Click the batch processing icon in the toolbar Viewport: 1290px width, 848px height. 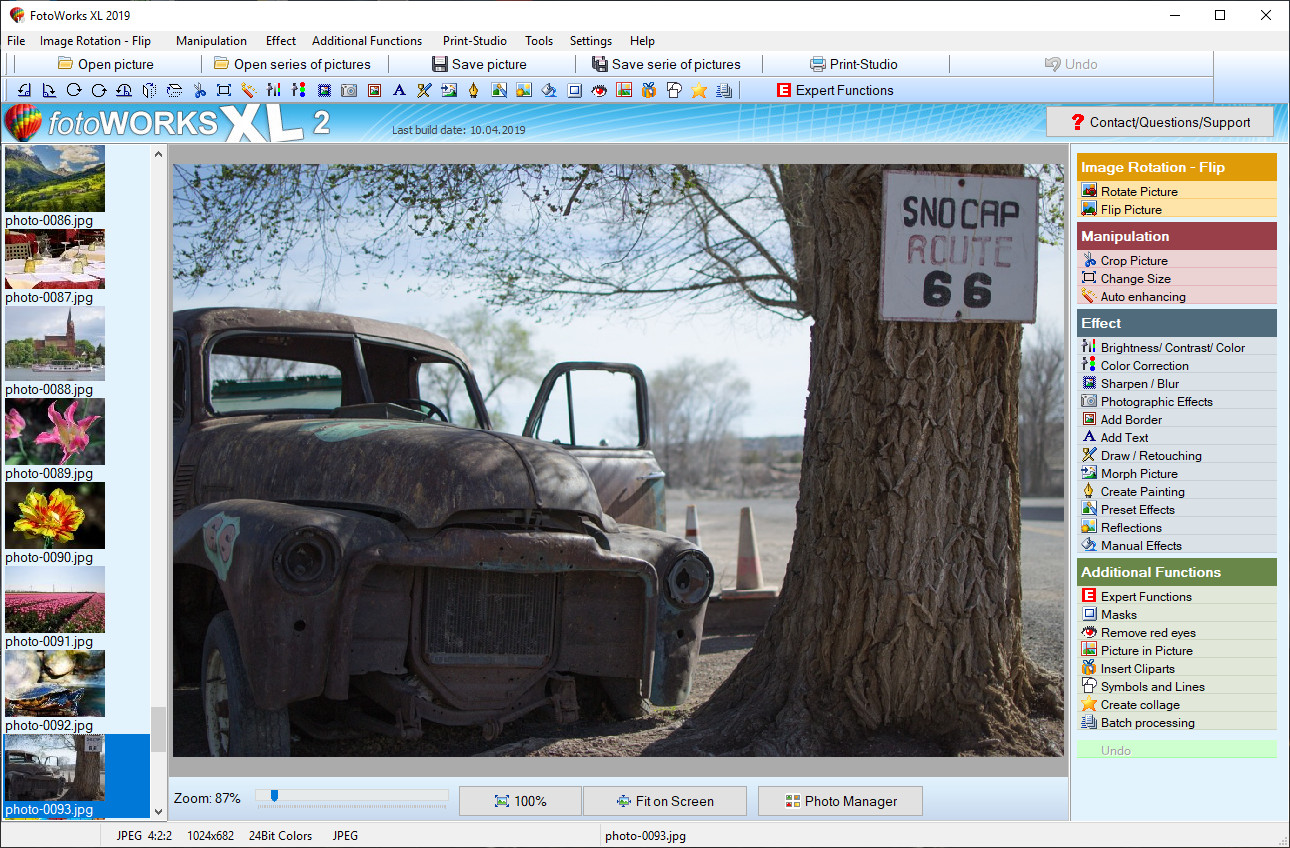724,90
